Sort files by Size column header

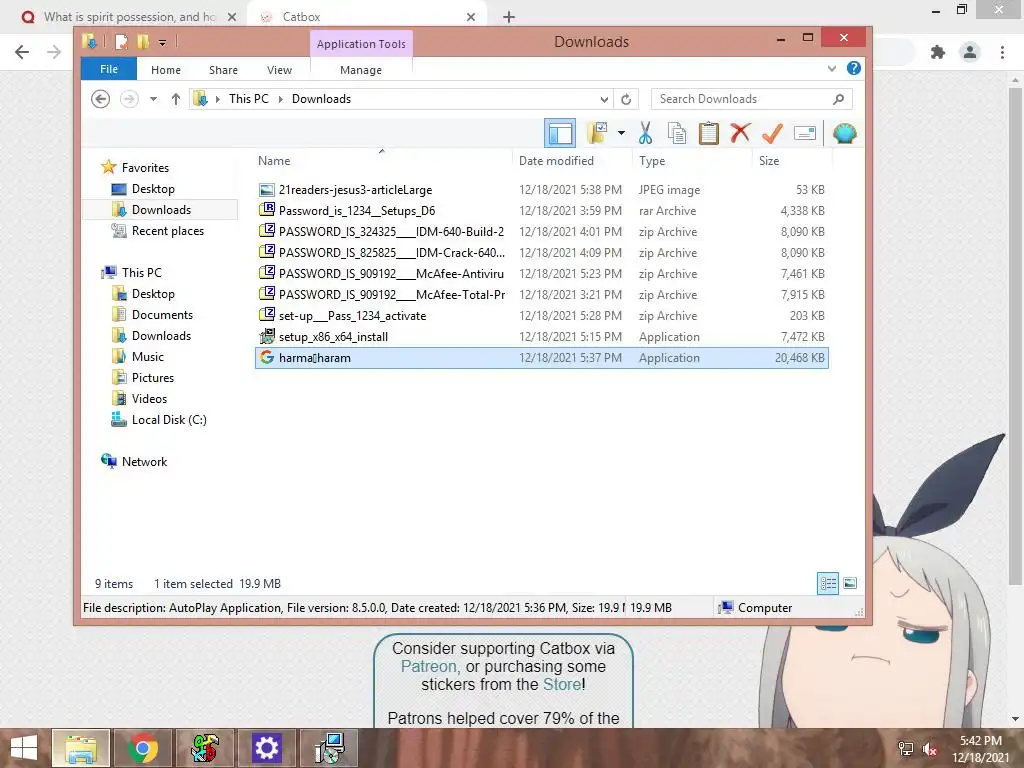[x=792, y=161]
